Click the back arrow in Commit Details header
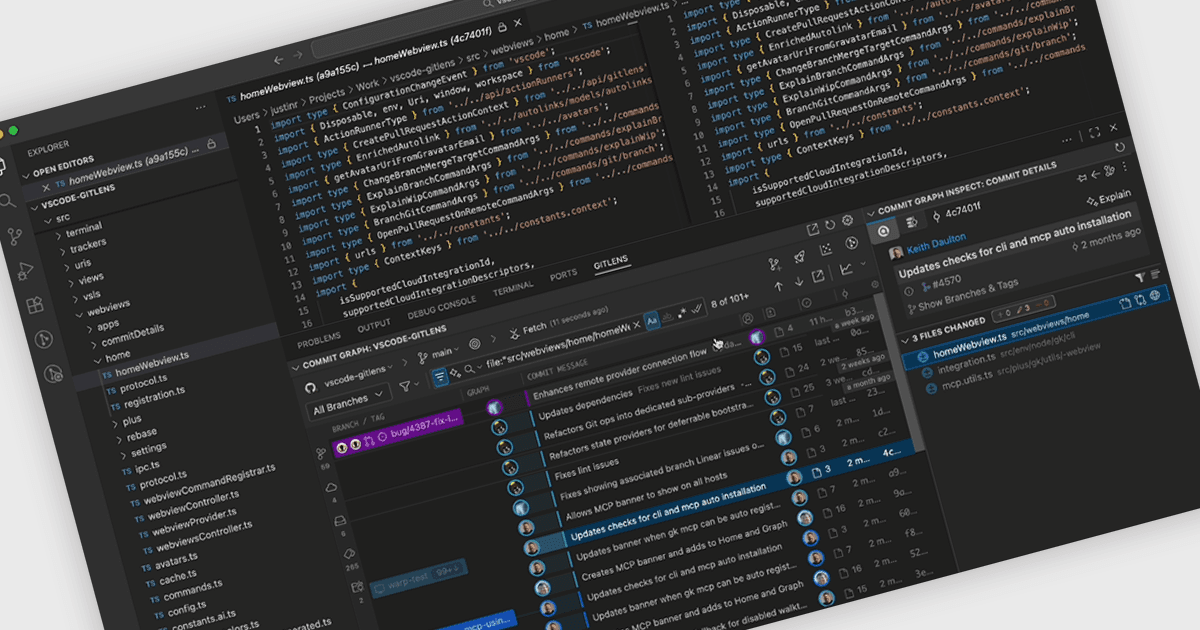 1095,174
